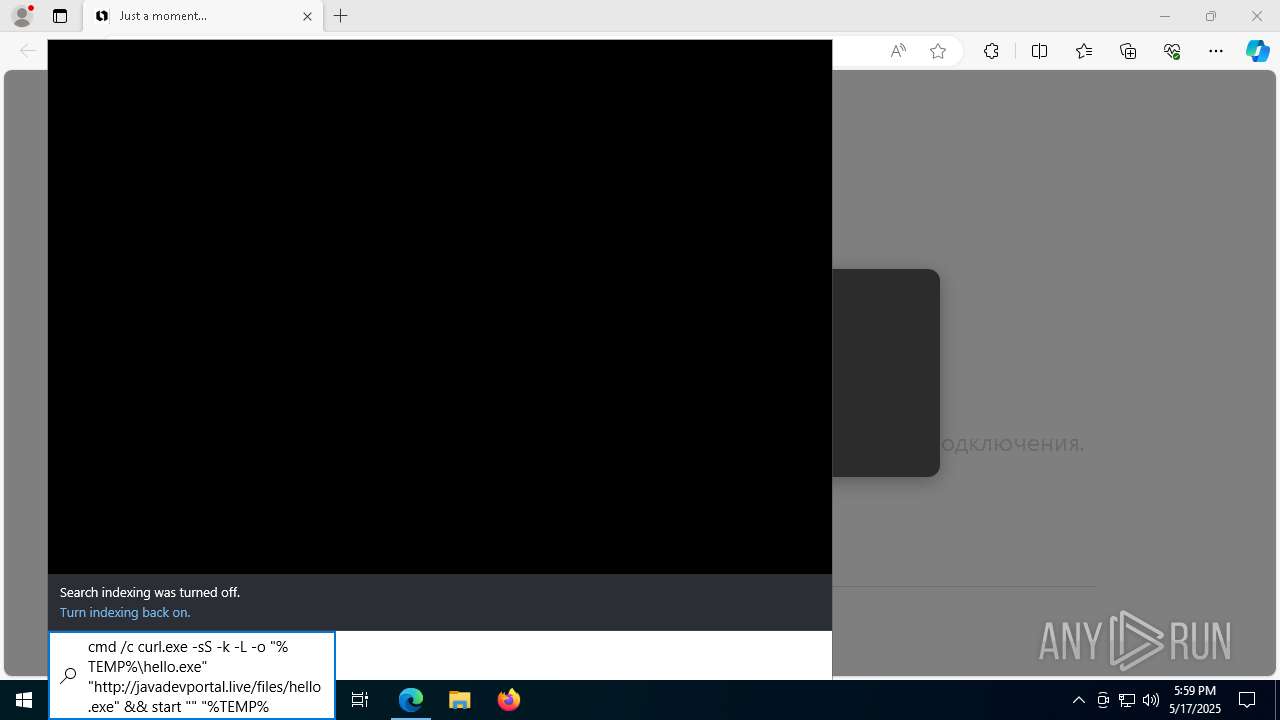The width and height of the screenshot is (1280, 720).
Task: Close the Edge browser window
Action: tap(1257, 16)
